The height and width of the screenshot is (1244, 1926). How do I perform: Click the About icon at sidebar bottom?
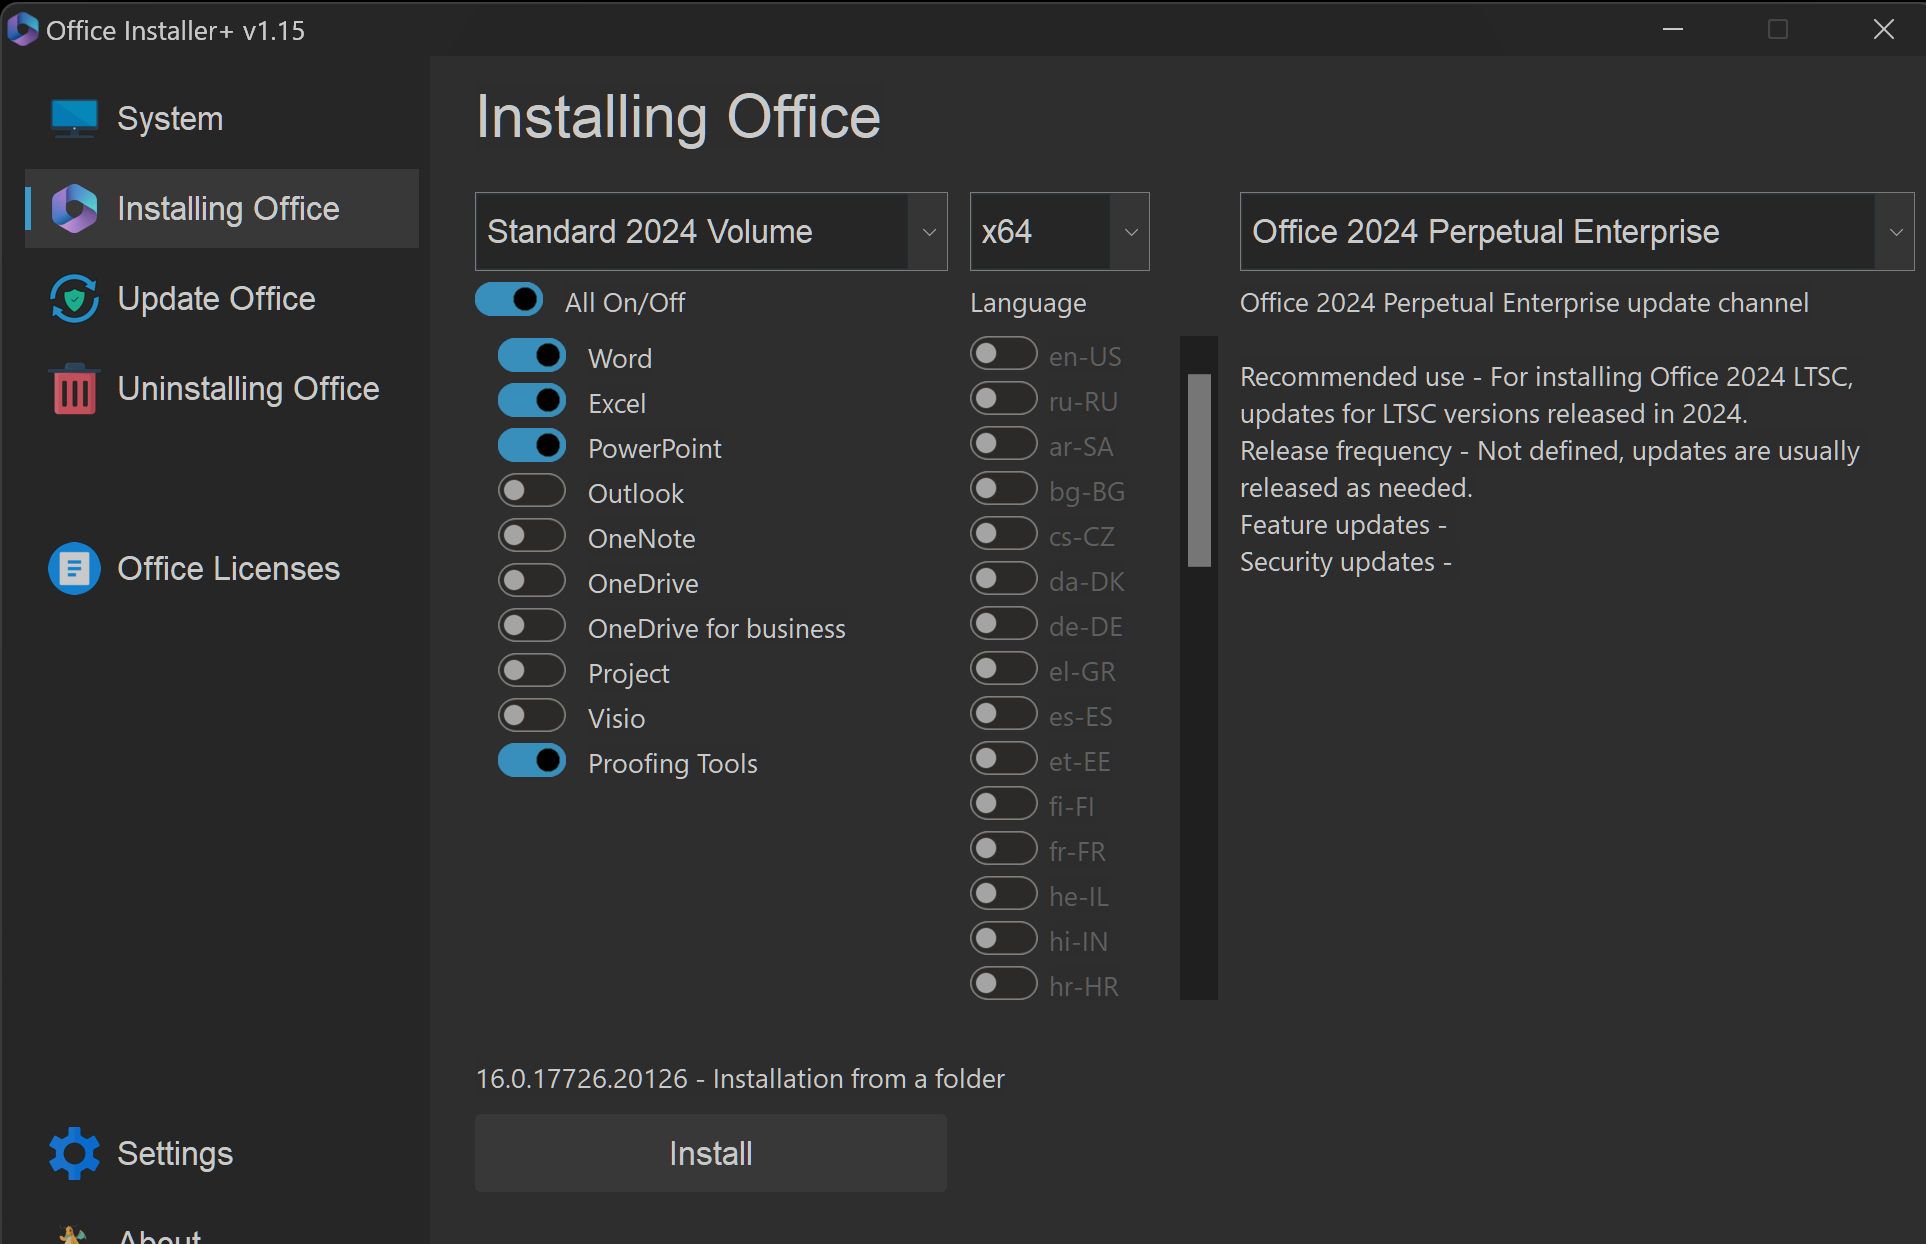point(72,1236)
